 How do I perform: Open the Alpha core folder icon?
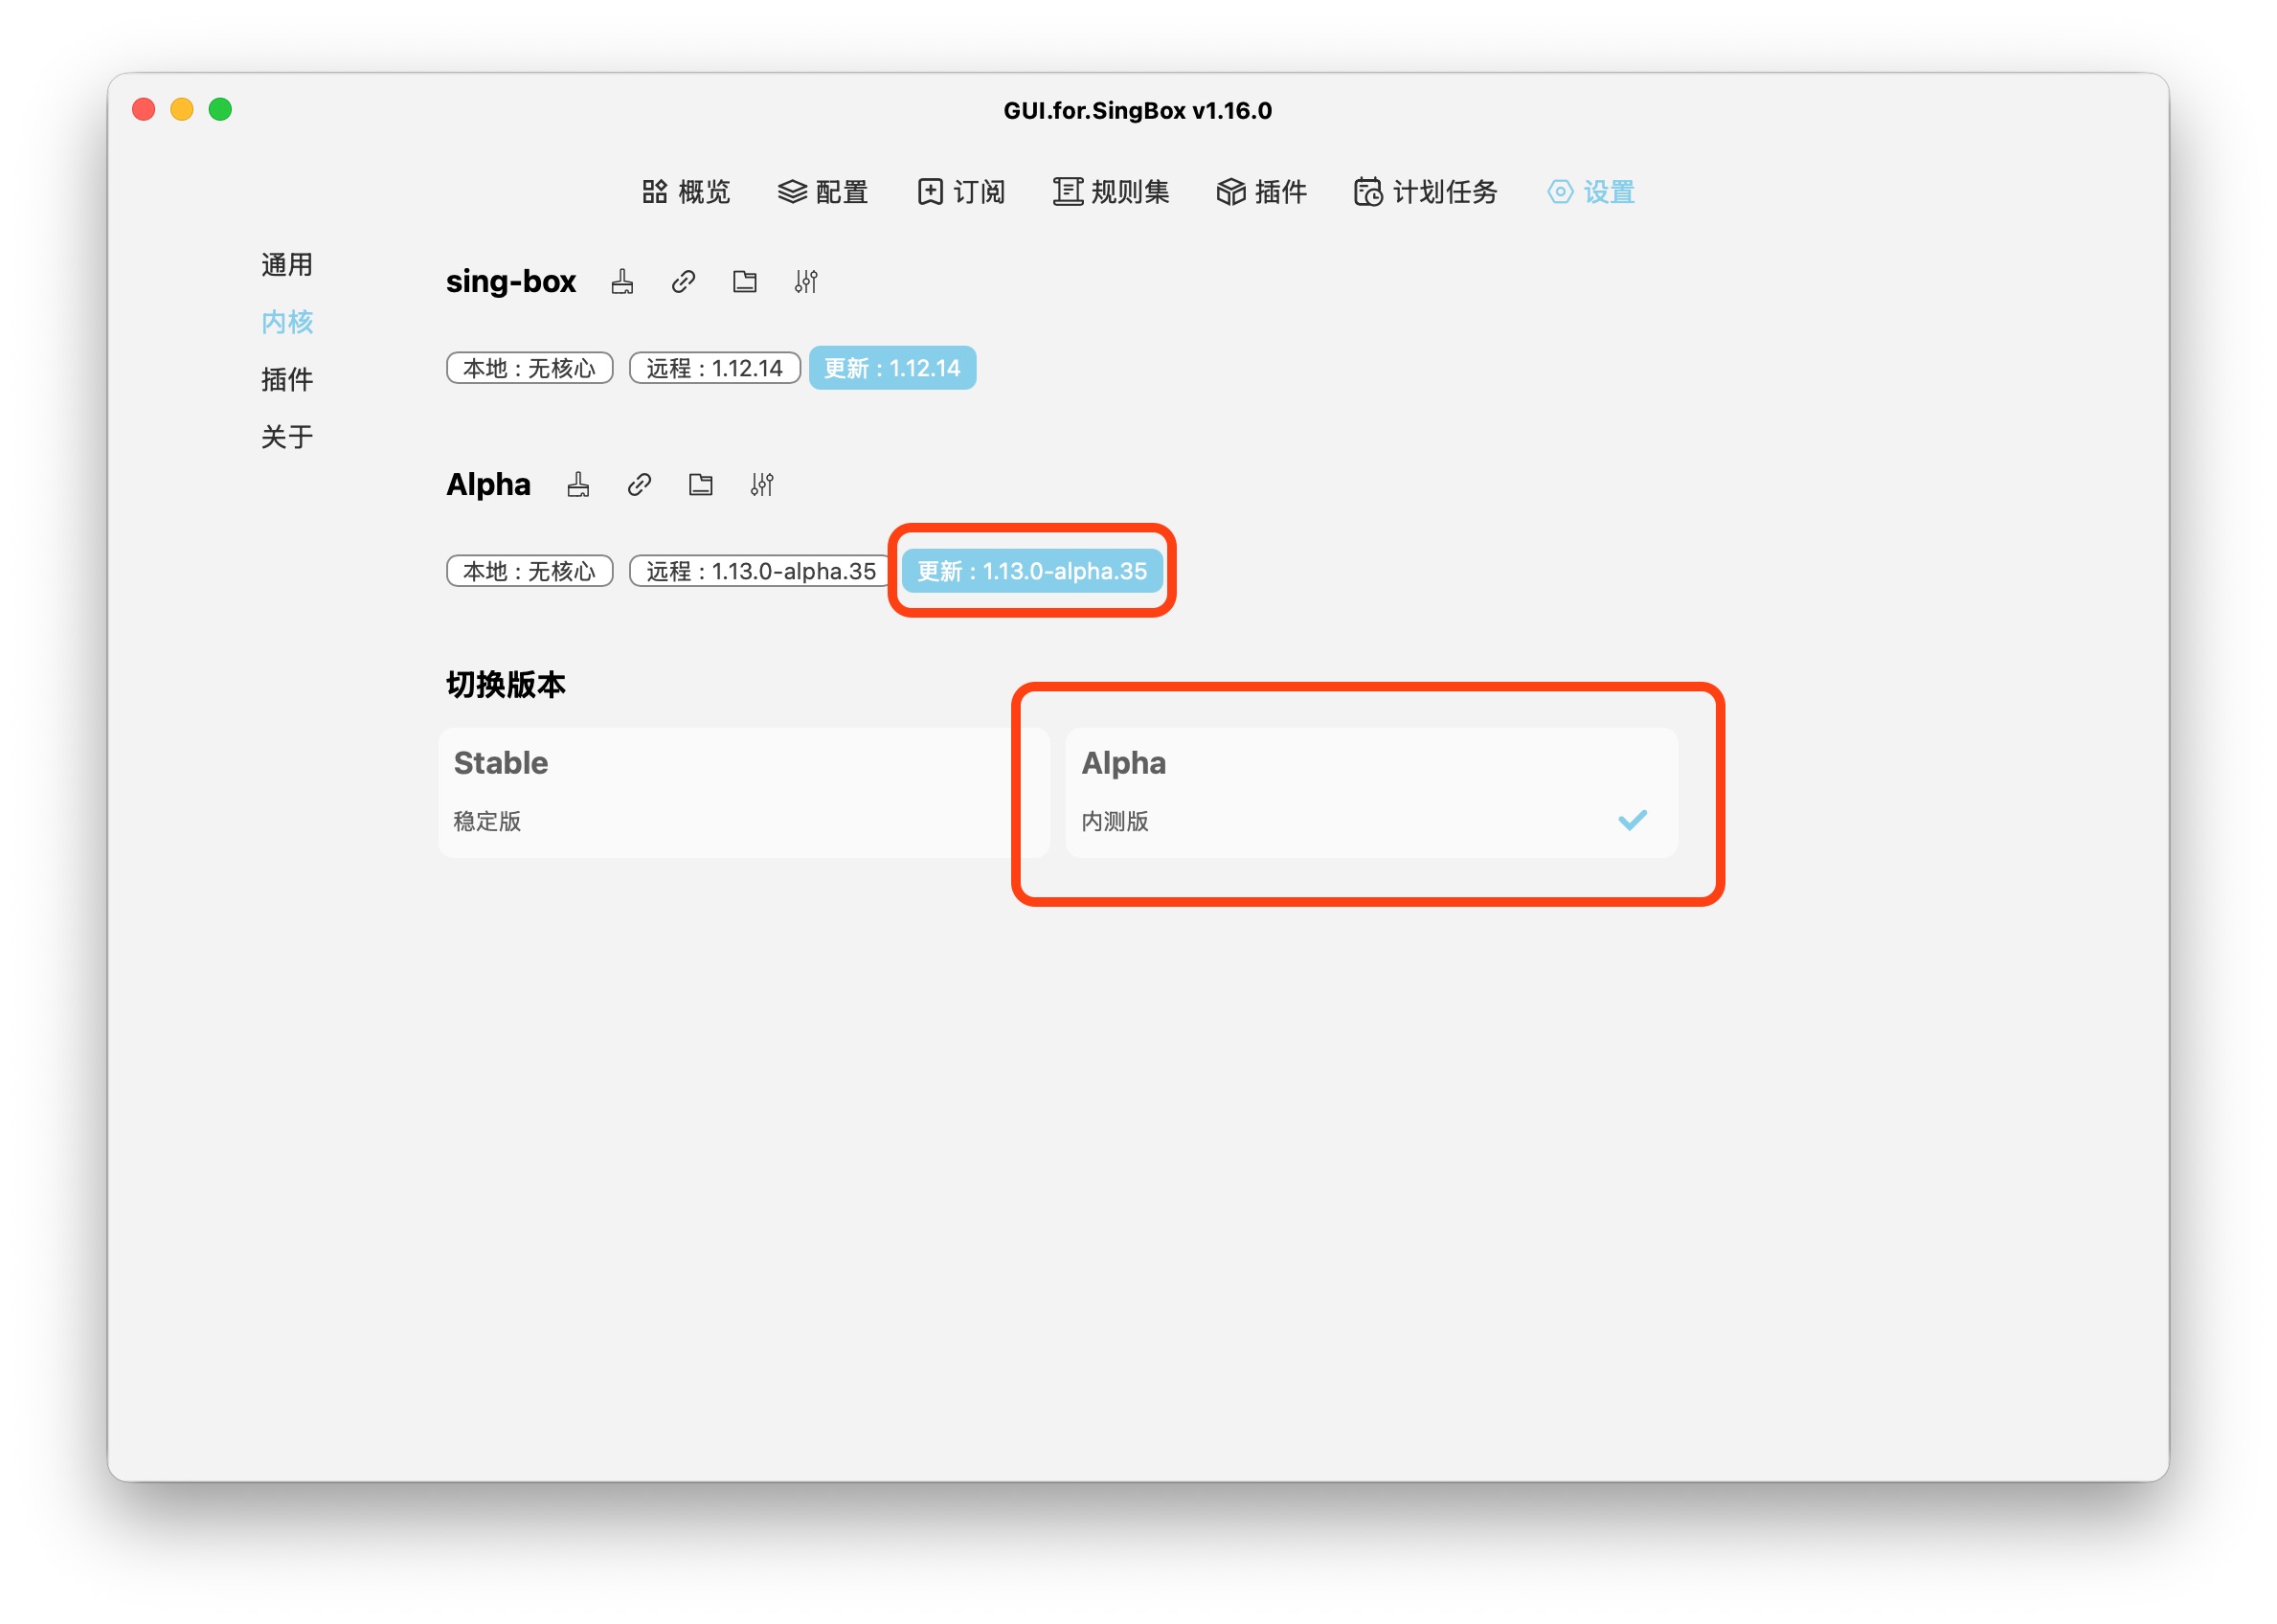point(700,485)
